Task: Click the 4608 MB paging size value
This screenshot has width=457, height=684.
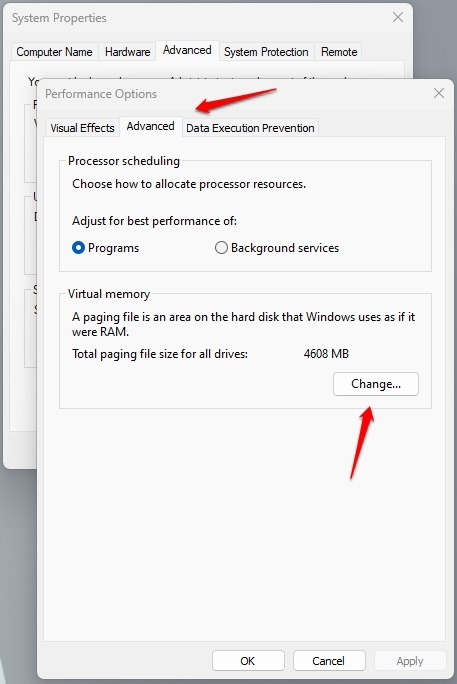Action: point(326,353)
